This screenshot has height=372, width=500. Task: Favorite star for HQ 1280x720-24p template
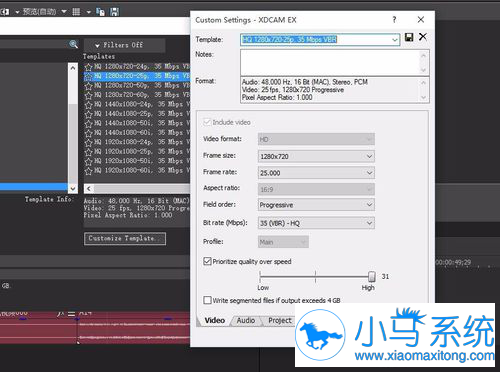88,67
